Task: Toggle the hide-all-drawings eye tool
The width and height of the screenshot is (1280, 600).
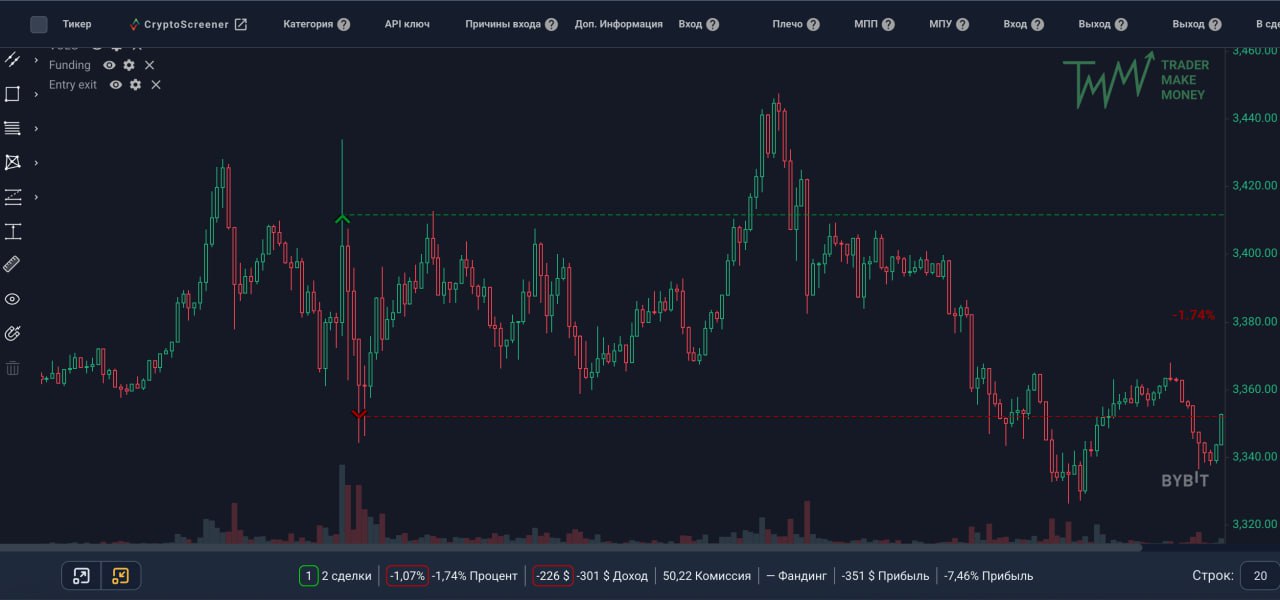Action: click(x=12, y=298)
